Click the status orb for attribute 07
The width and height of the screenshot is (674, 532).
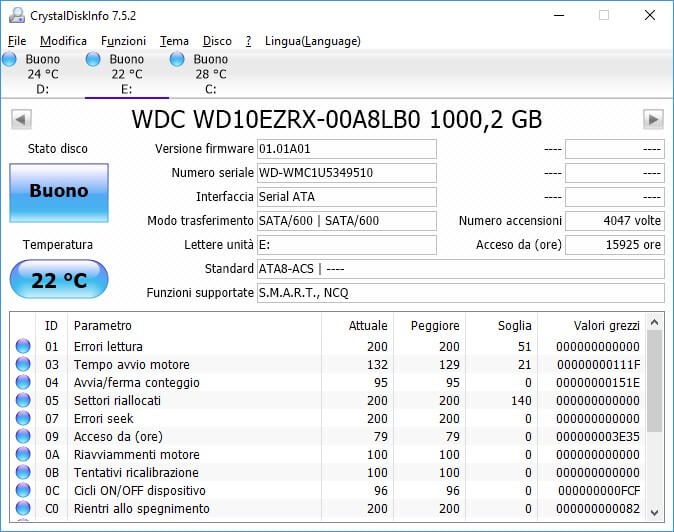[23, 418]
